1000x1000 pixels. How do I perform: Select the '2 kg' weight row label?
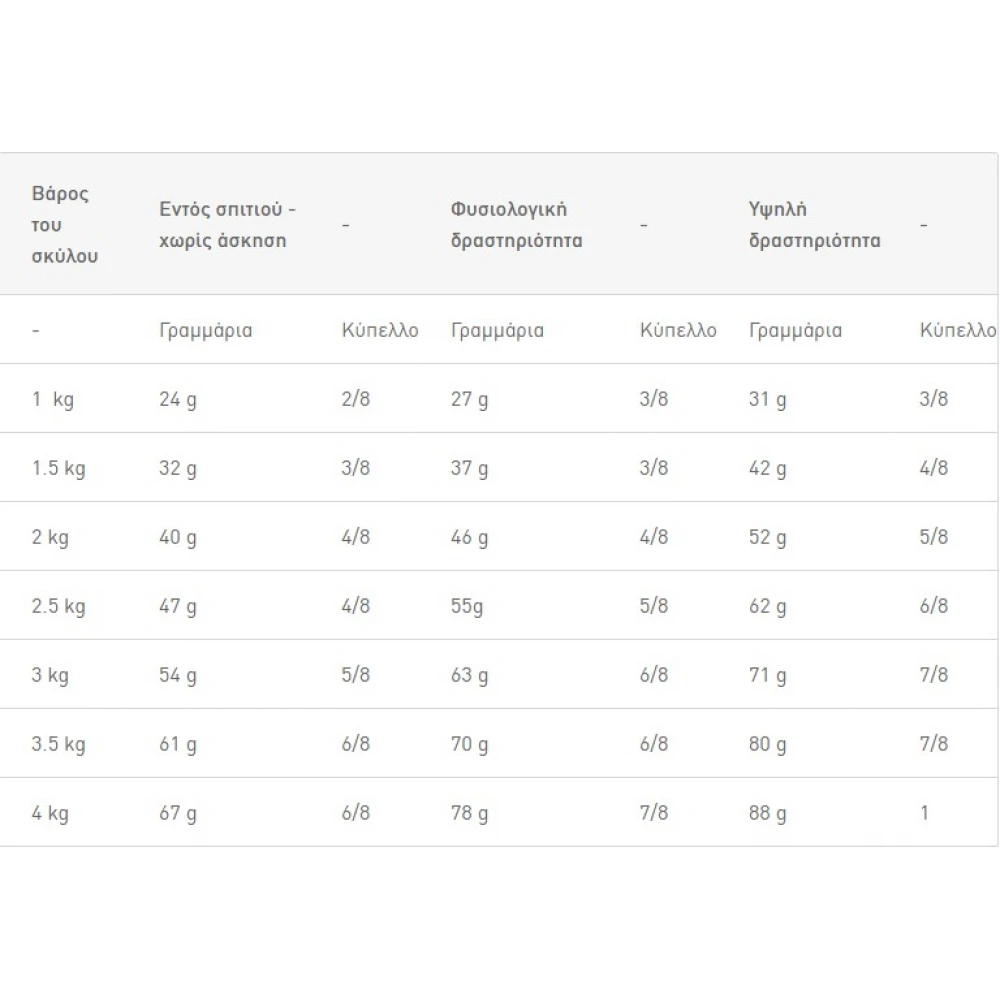pos(50,537)
